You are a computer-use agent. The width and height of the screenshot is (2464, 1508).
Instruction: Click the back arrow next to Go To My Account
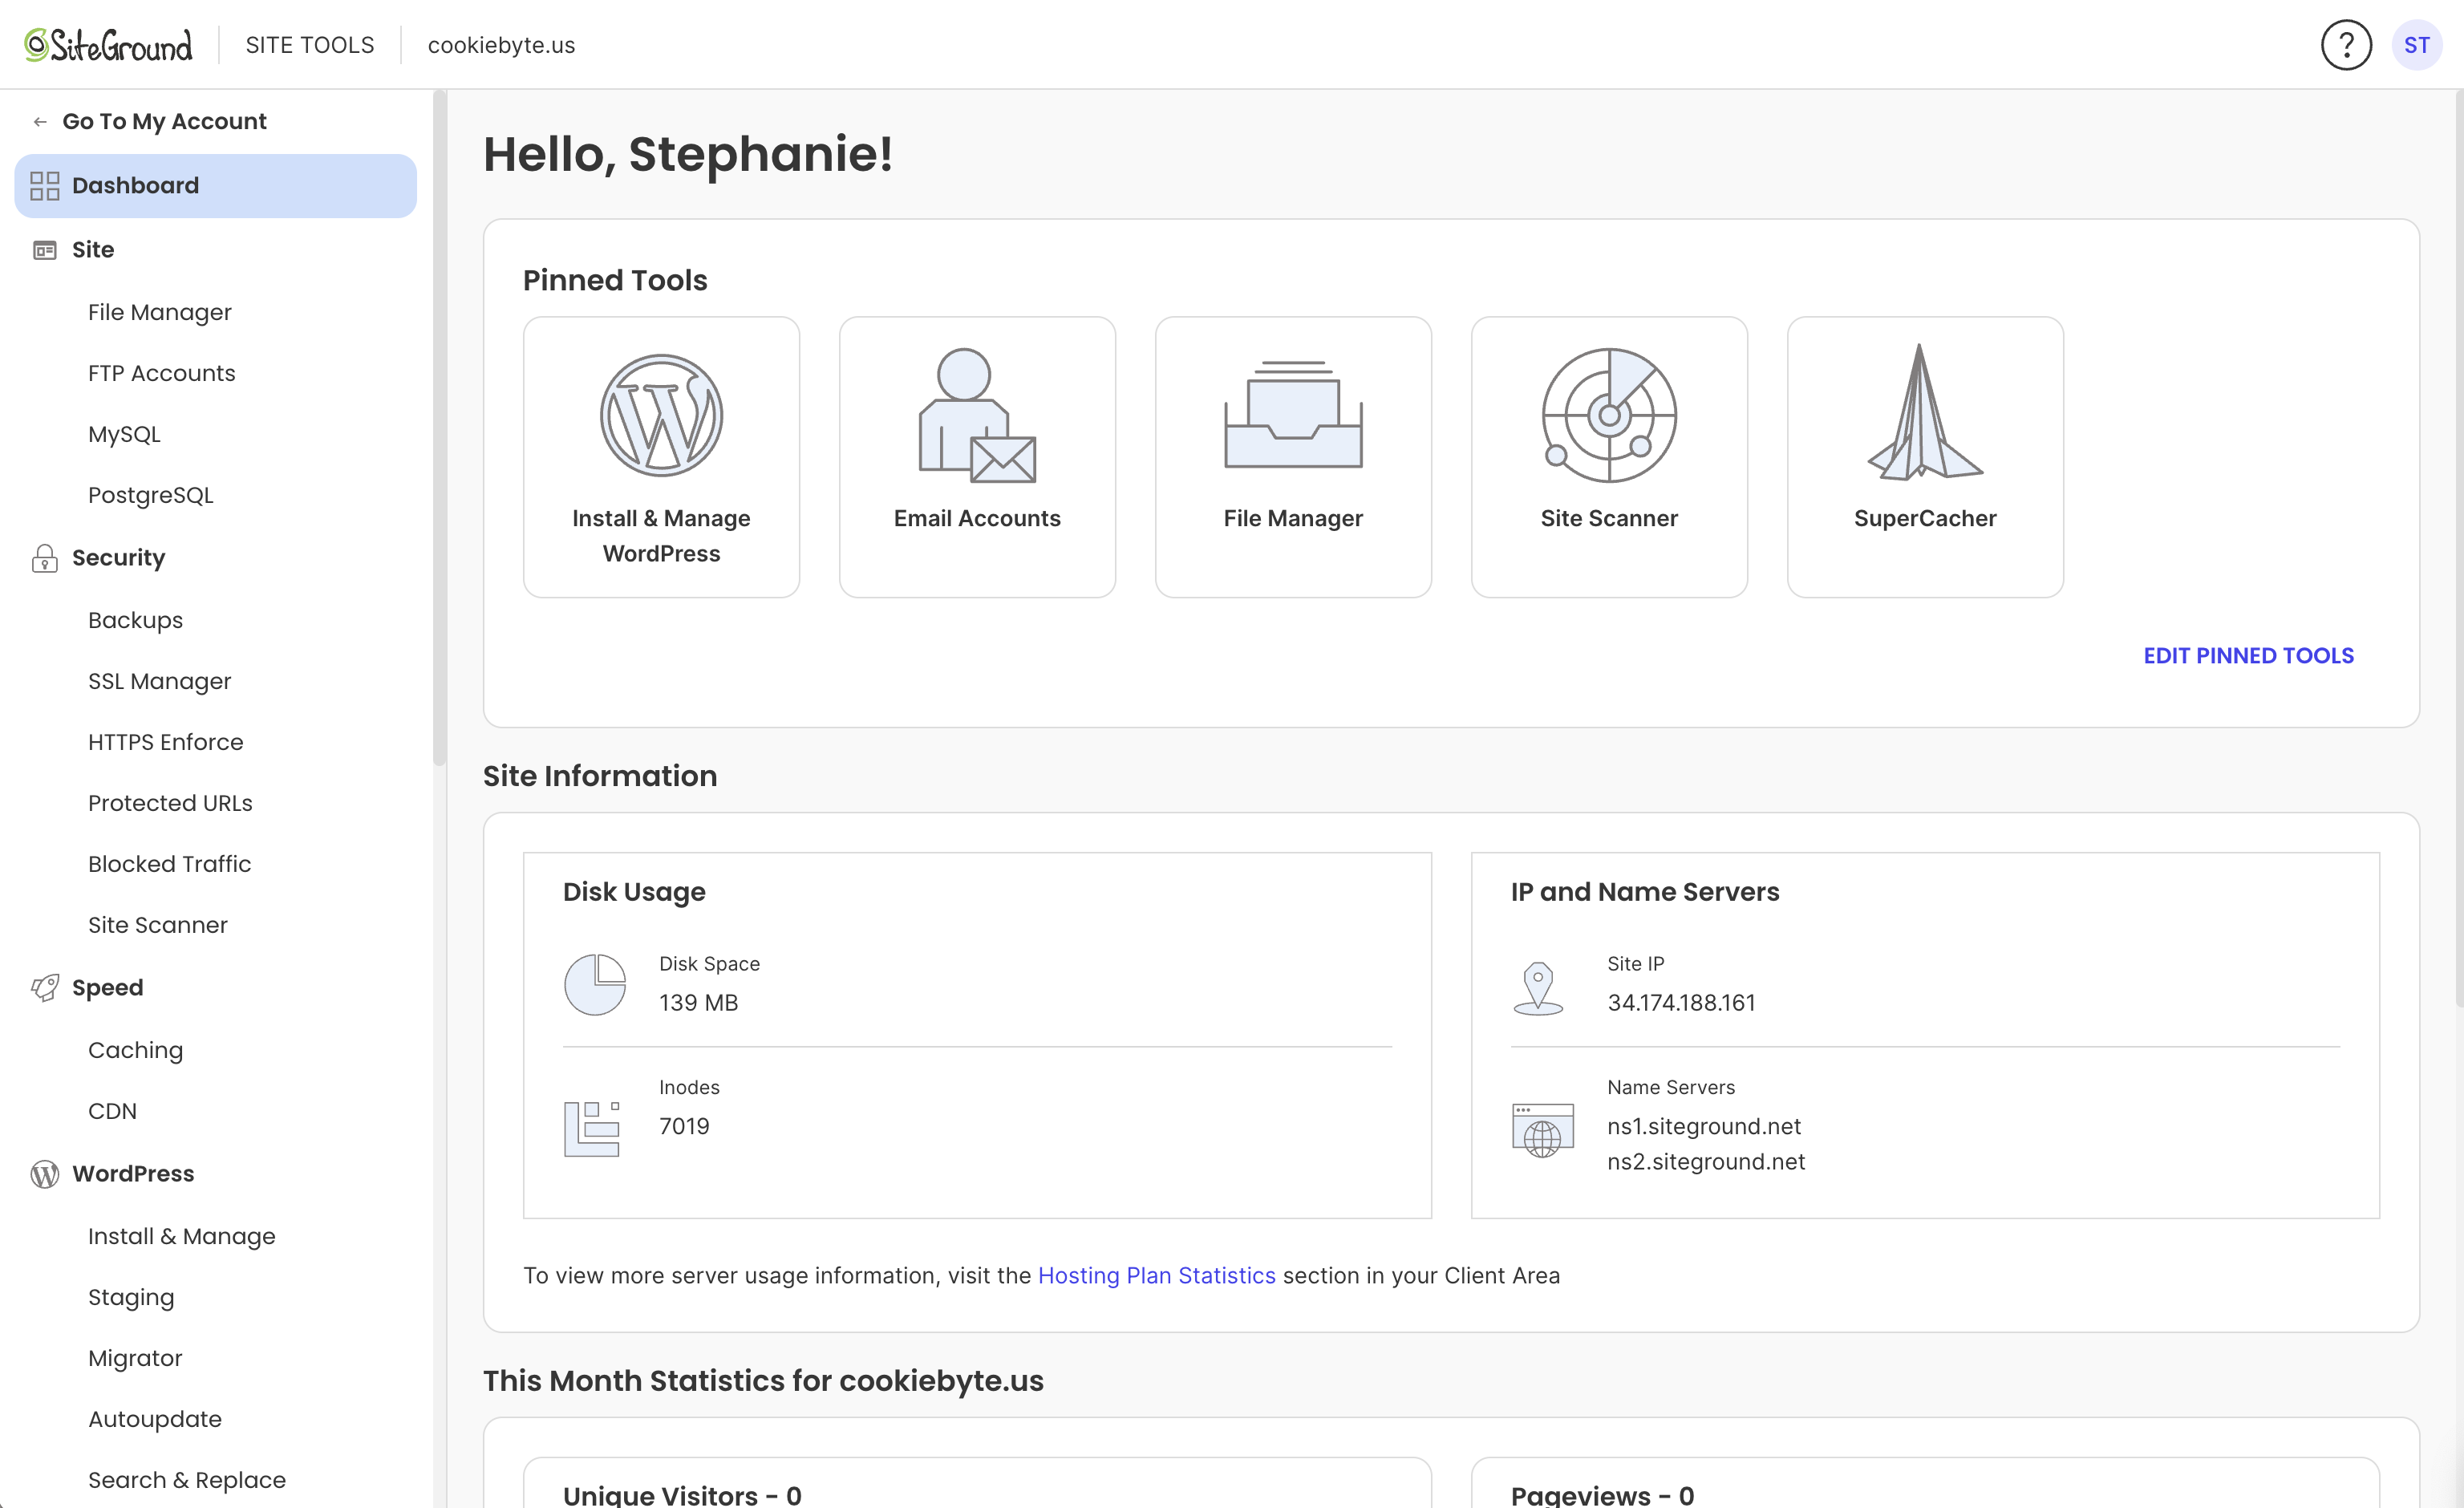(x=40, y=121)
